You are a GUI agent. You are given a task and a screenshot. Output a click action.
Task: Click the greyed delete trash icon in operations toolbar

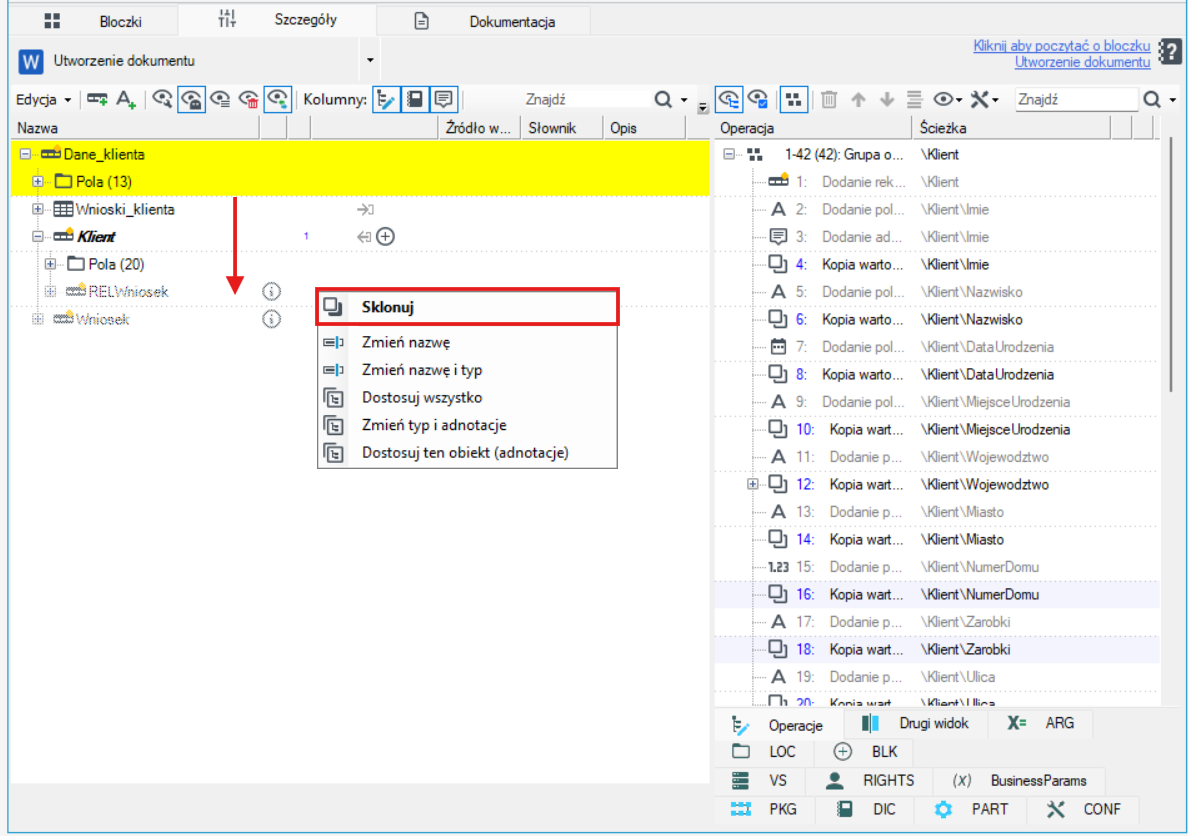tap(829, 99)
